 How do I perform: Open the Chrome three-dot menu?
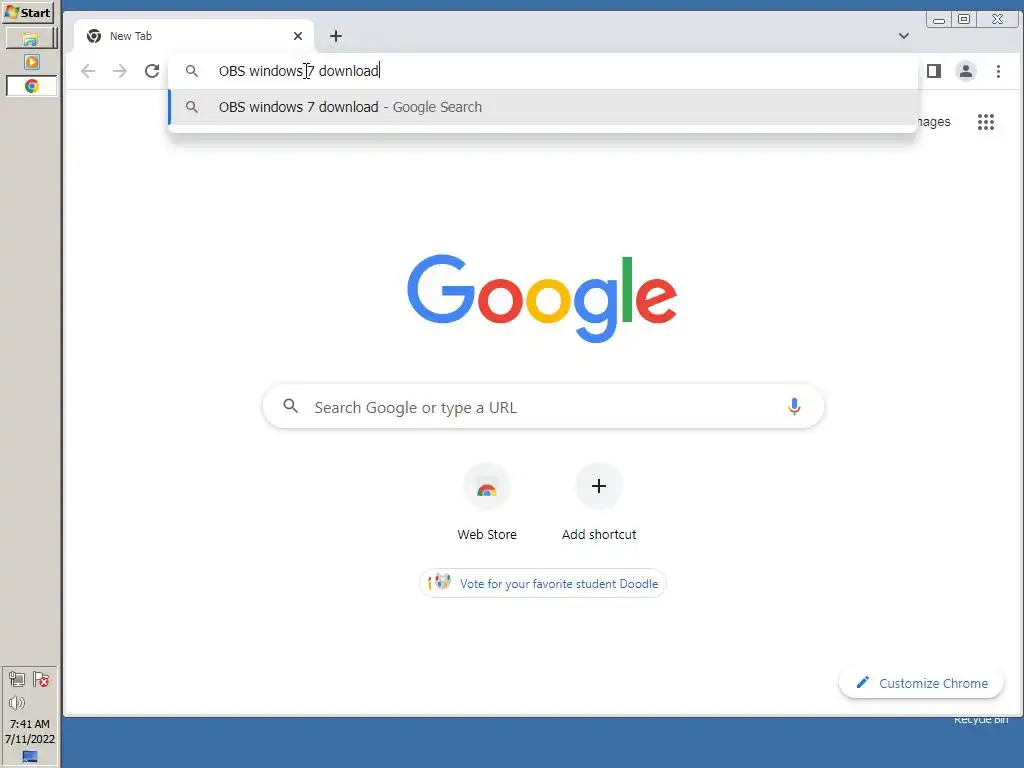click(998, 71)
